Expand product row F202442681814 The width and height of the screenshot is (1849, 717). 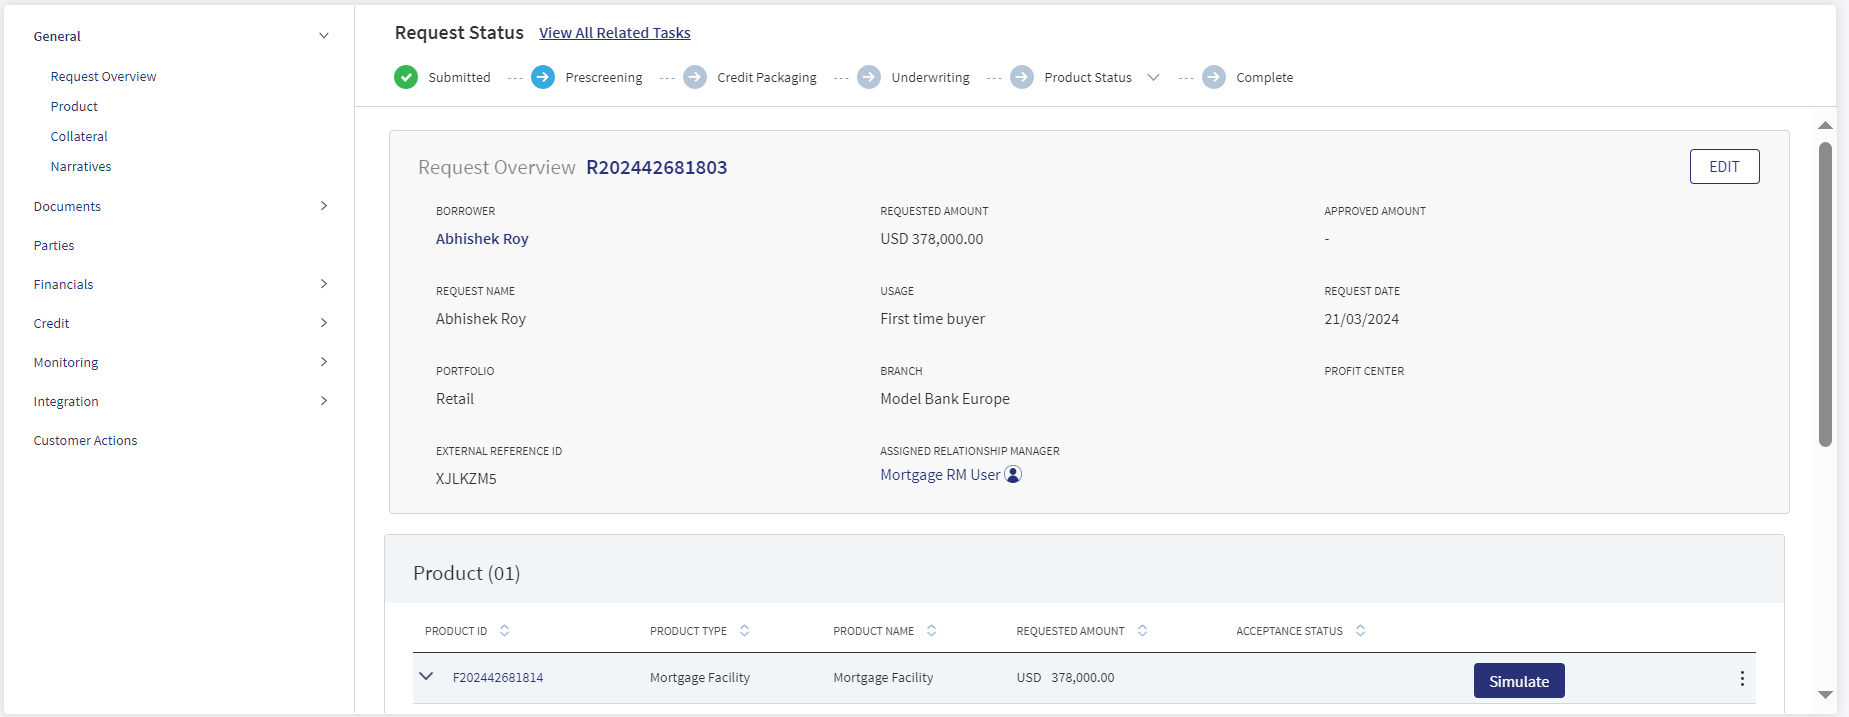coord(426,677)
